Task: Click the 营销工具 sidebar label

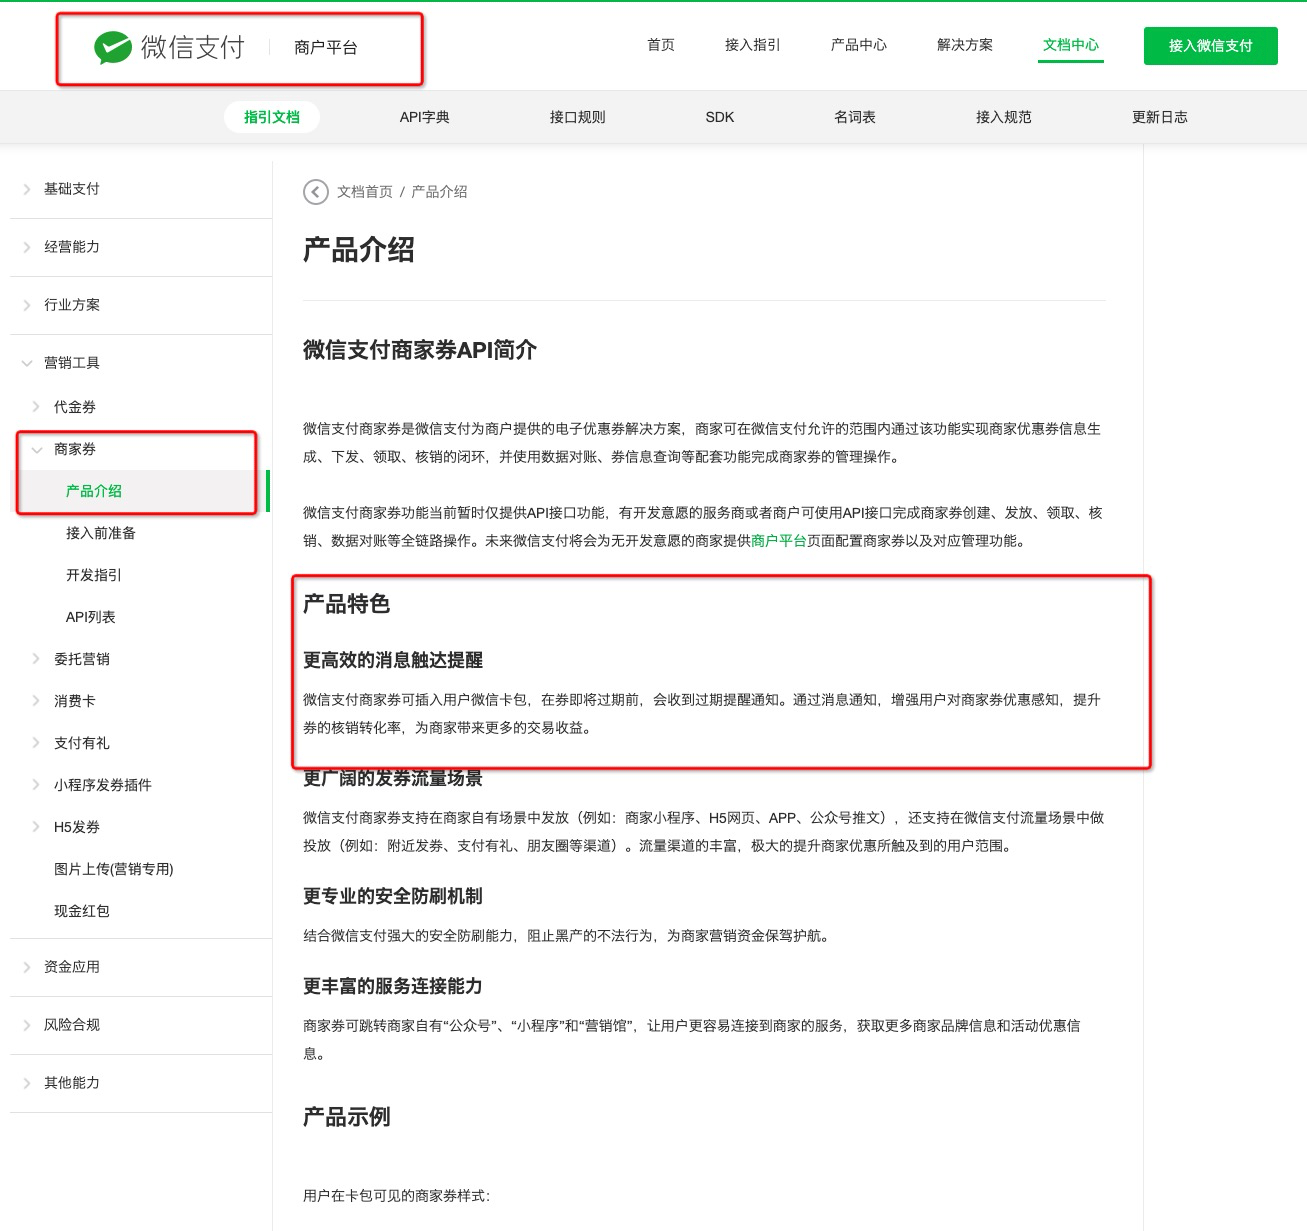Action: click(x=72, y=363)
